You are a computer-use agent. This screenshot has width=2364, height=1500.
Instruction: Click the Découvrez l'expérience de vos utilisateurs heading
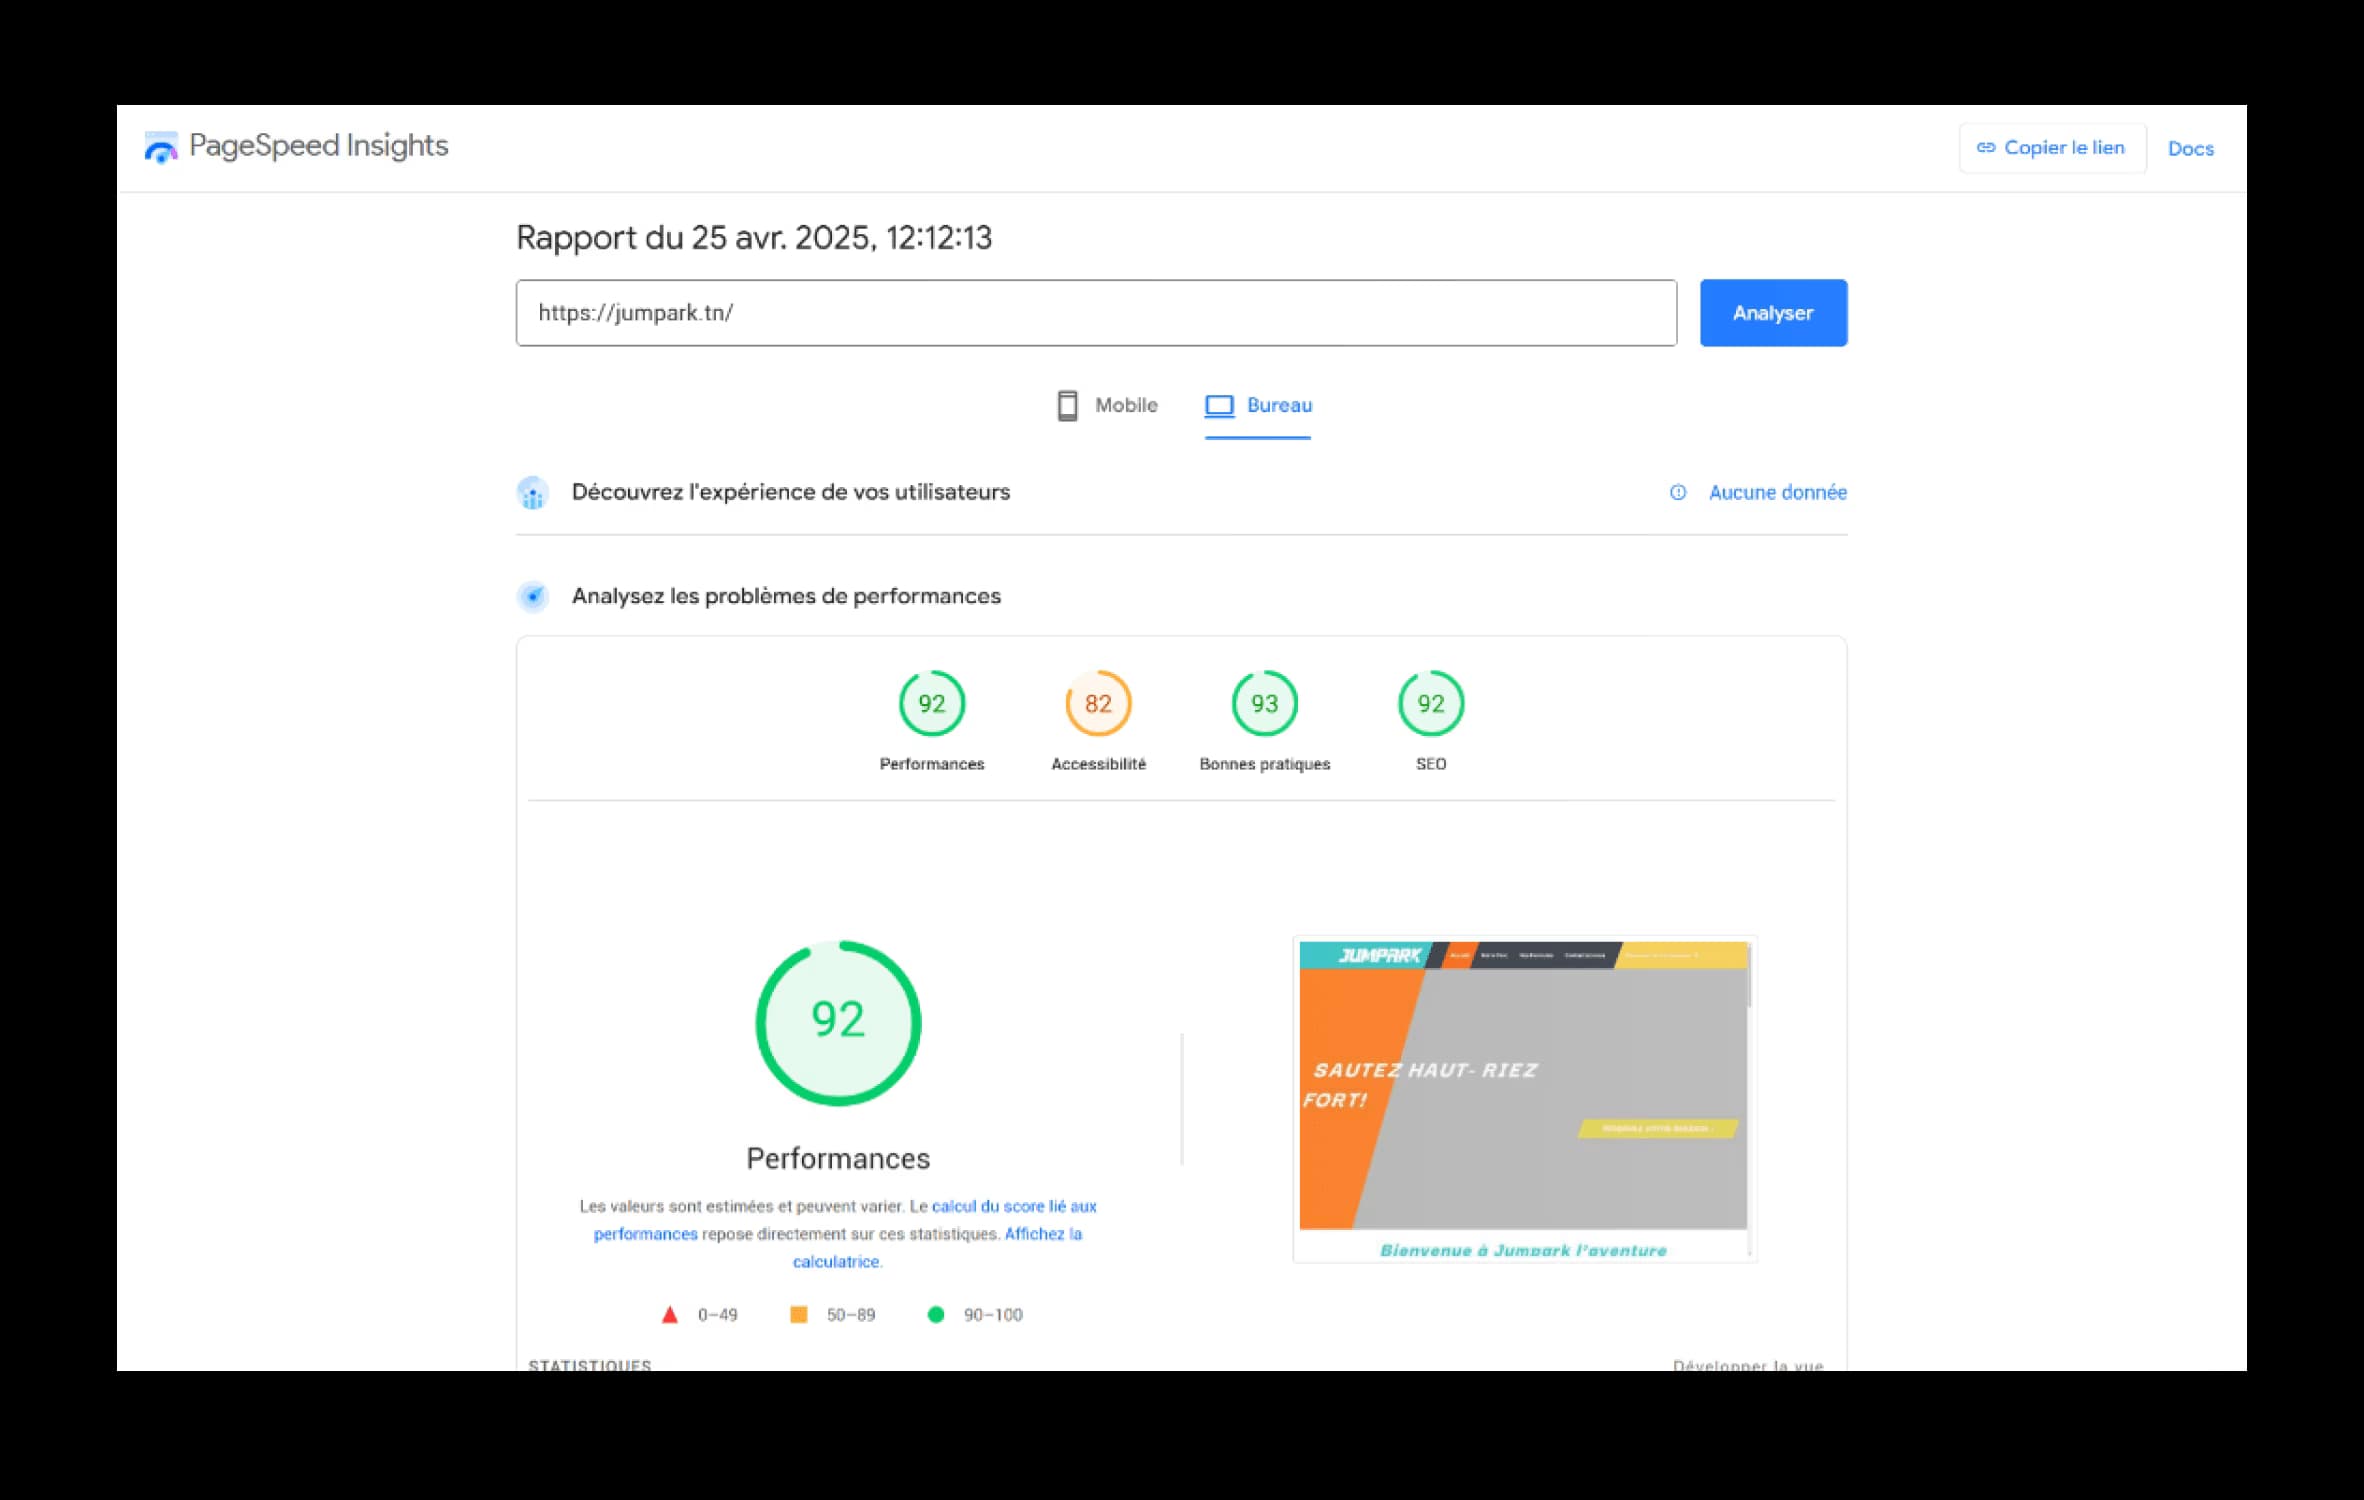790,493
